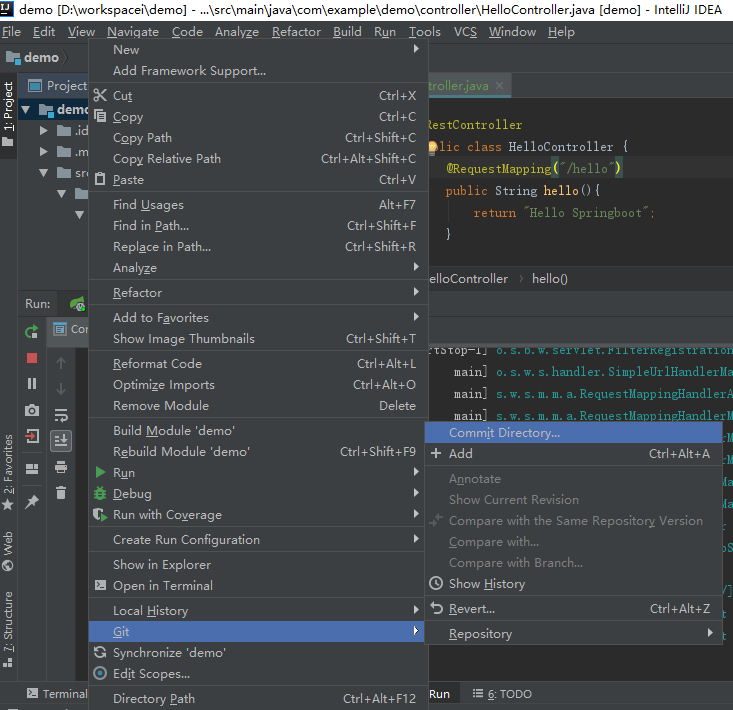
Task: Choose Reformat Code
Action: pyautogui.click(x=259, y=364)
